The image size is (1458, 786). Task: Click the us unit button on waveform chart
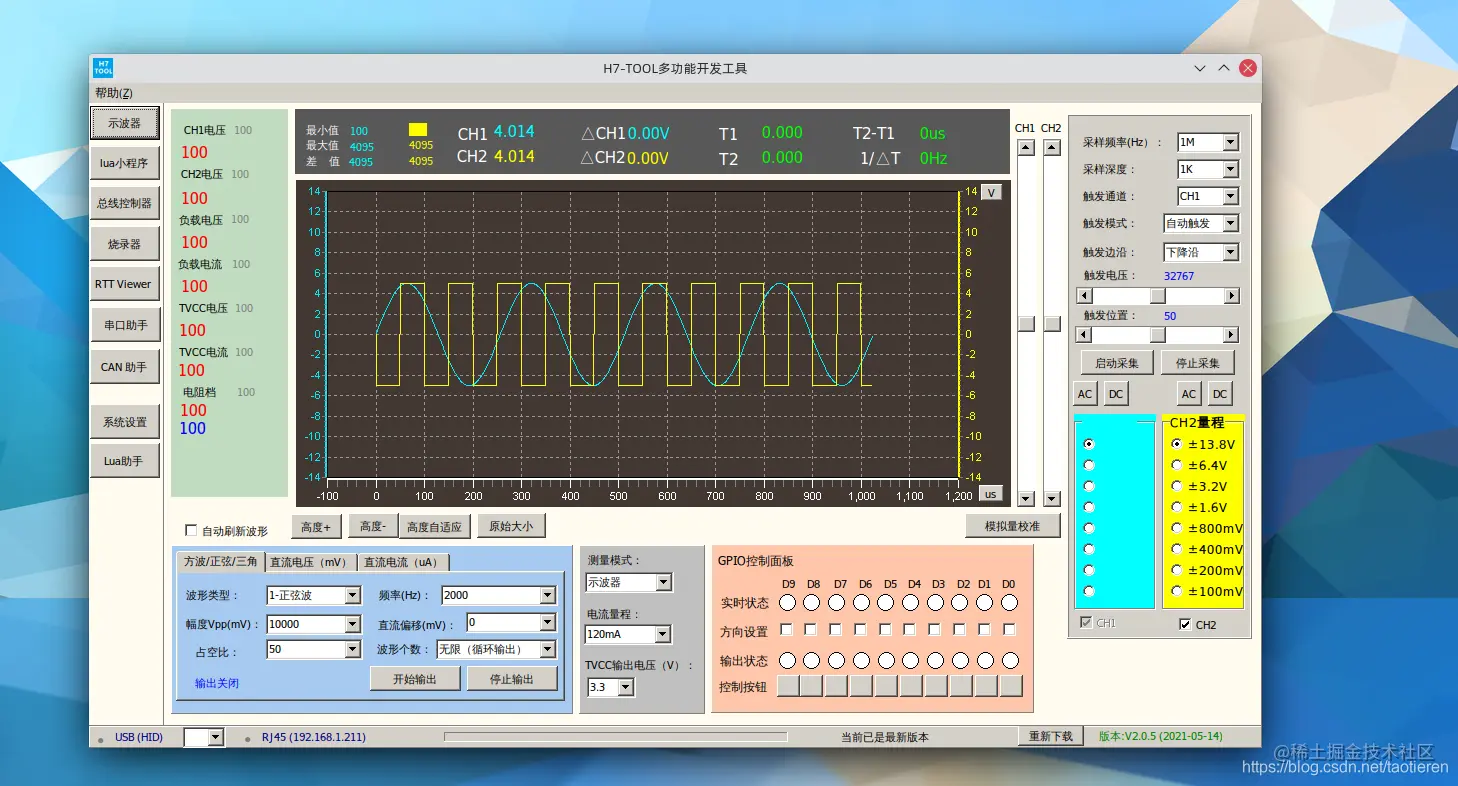click(990, 494)
